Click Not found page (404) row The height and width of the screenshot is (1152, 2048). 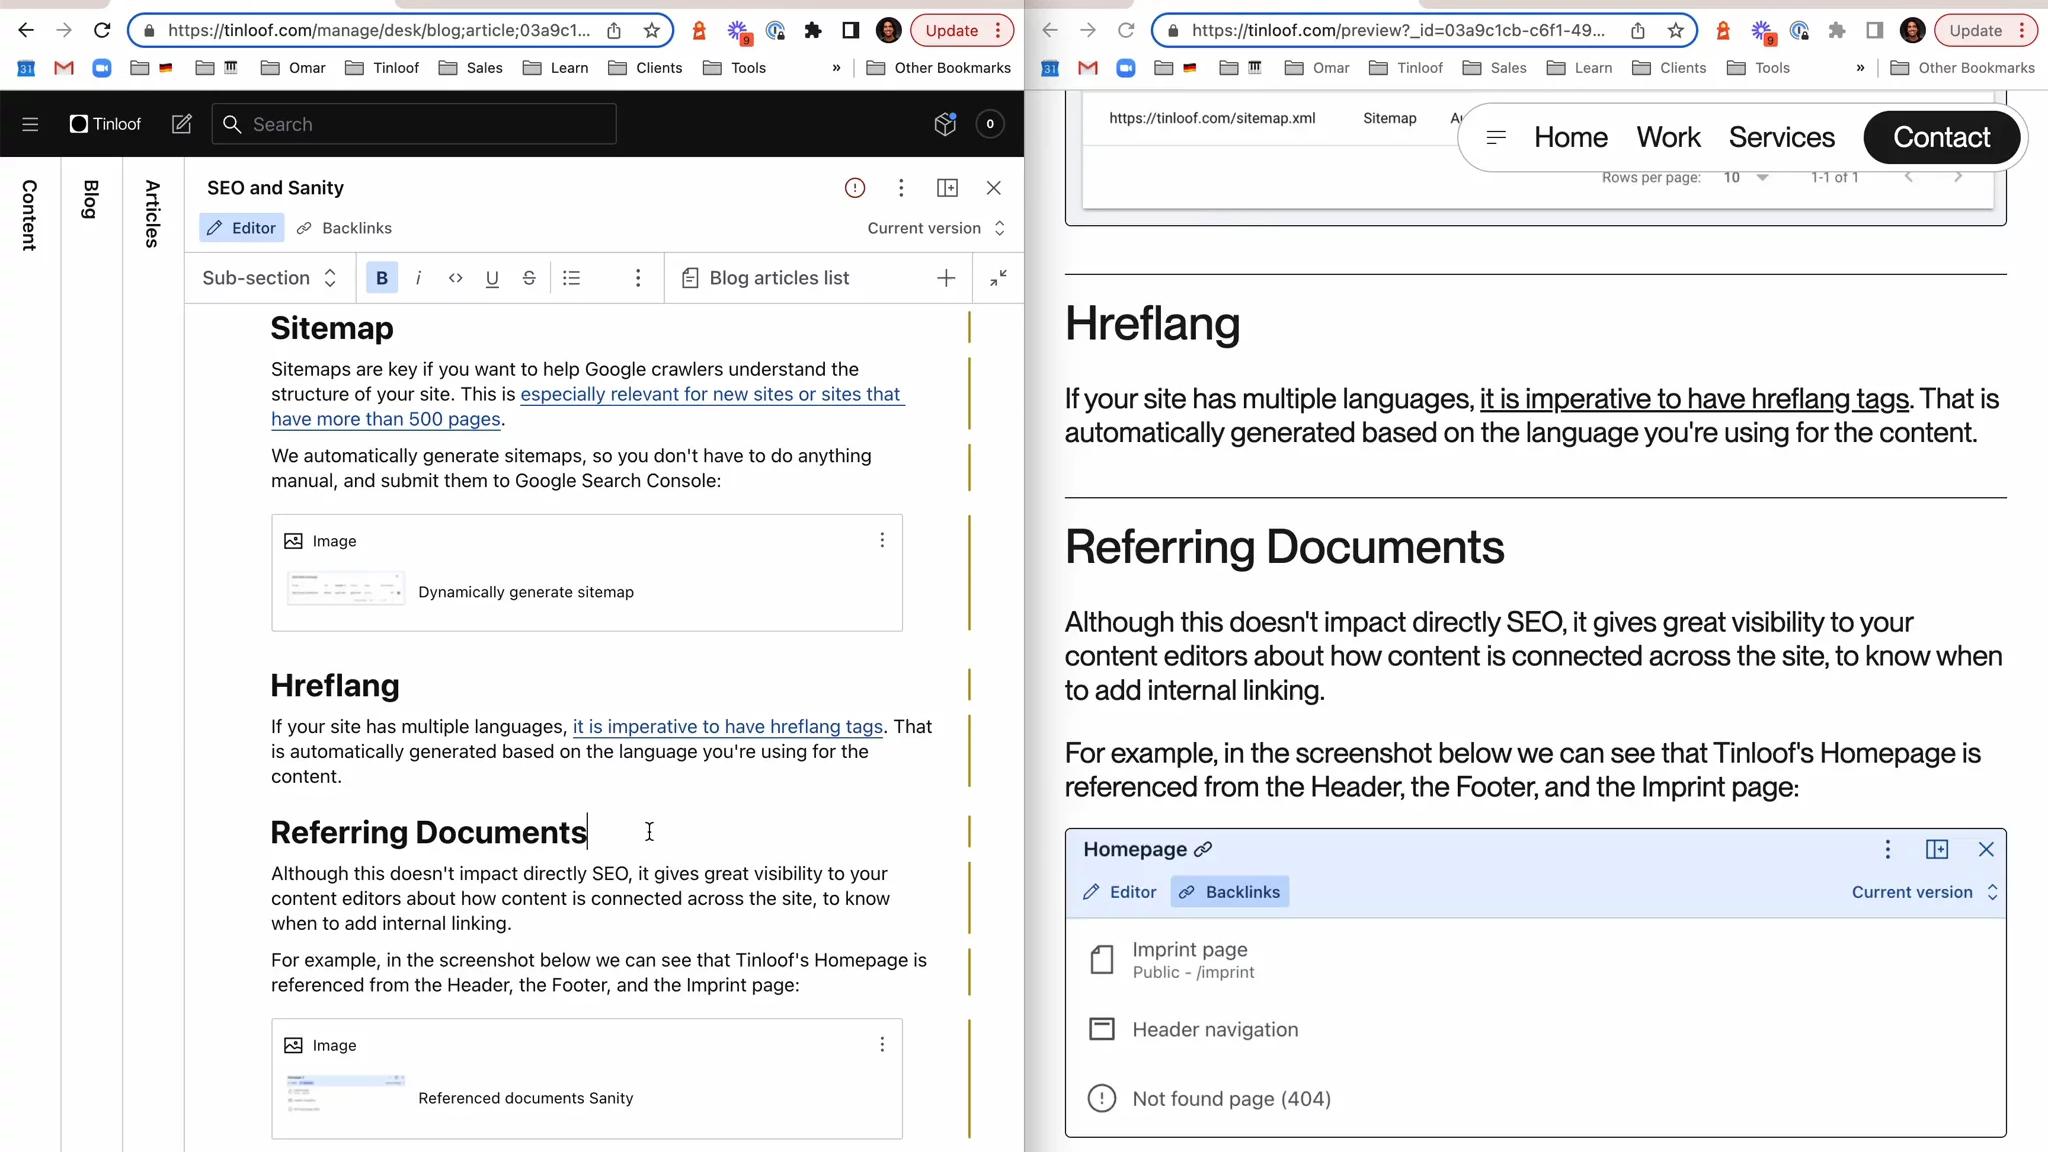coord(1535,1099)
